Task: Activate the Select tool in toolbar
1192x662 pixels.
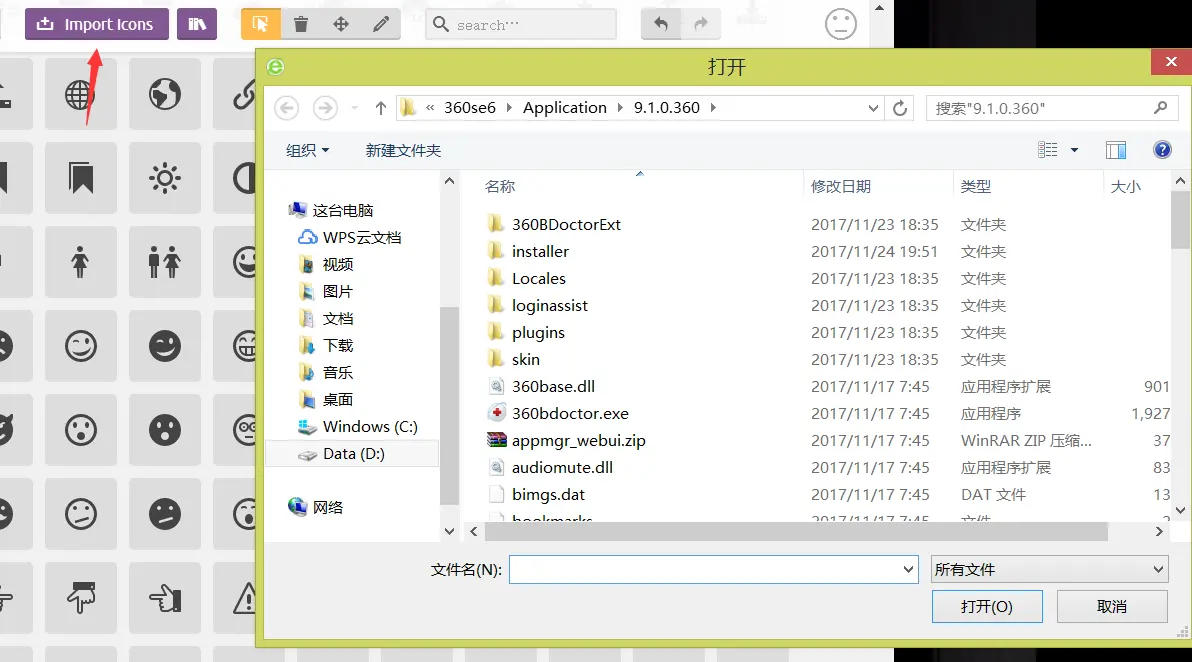Action: tap(261, 24)
